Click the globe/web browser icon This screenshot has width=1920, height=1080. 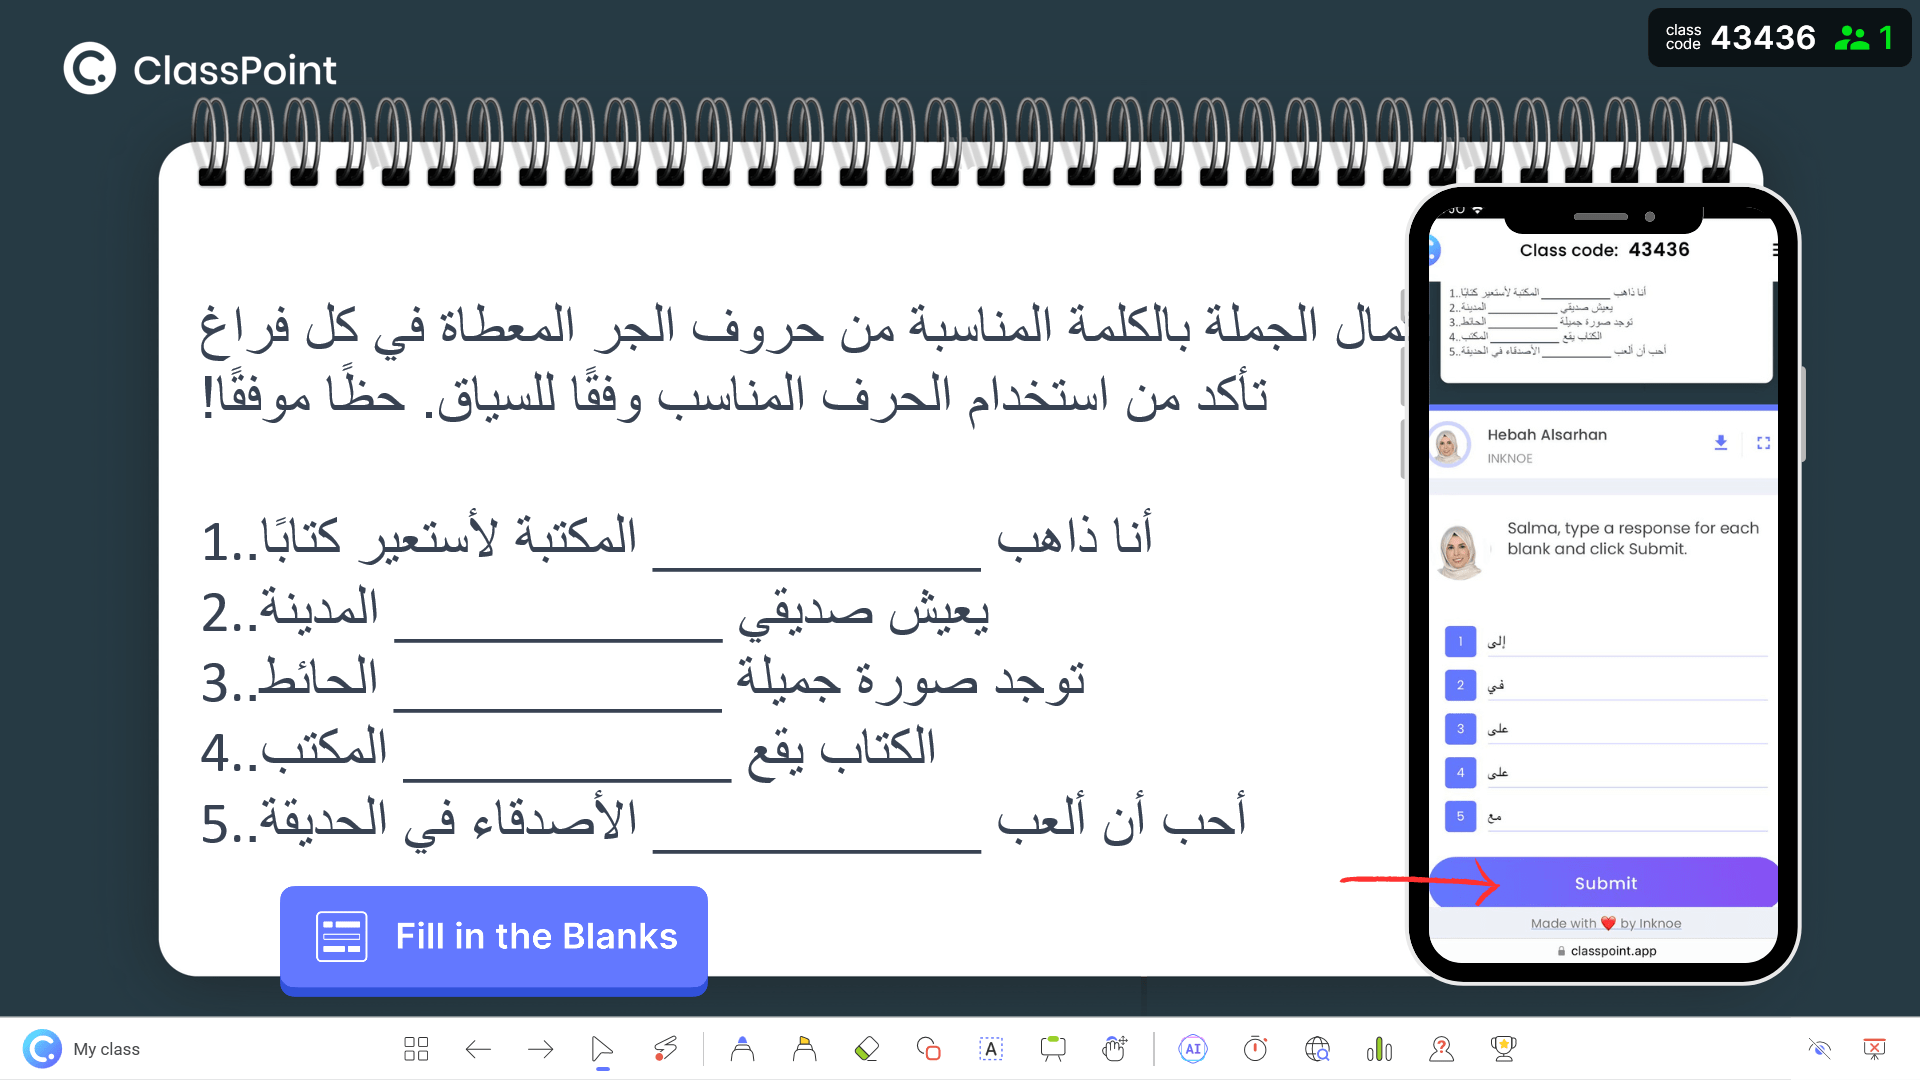click(x=1315, y=1048)
